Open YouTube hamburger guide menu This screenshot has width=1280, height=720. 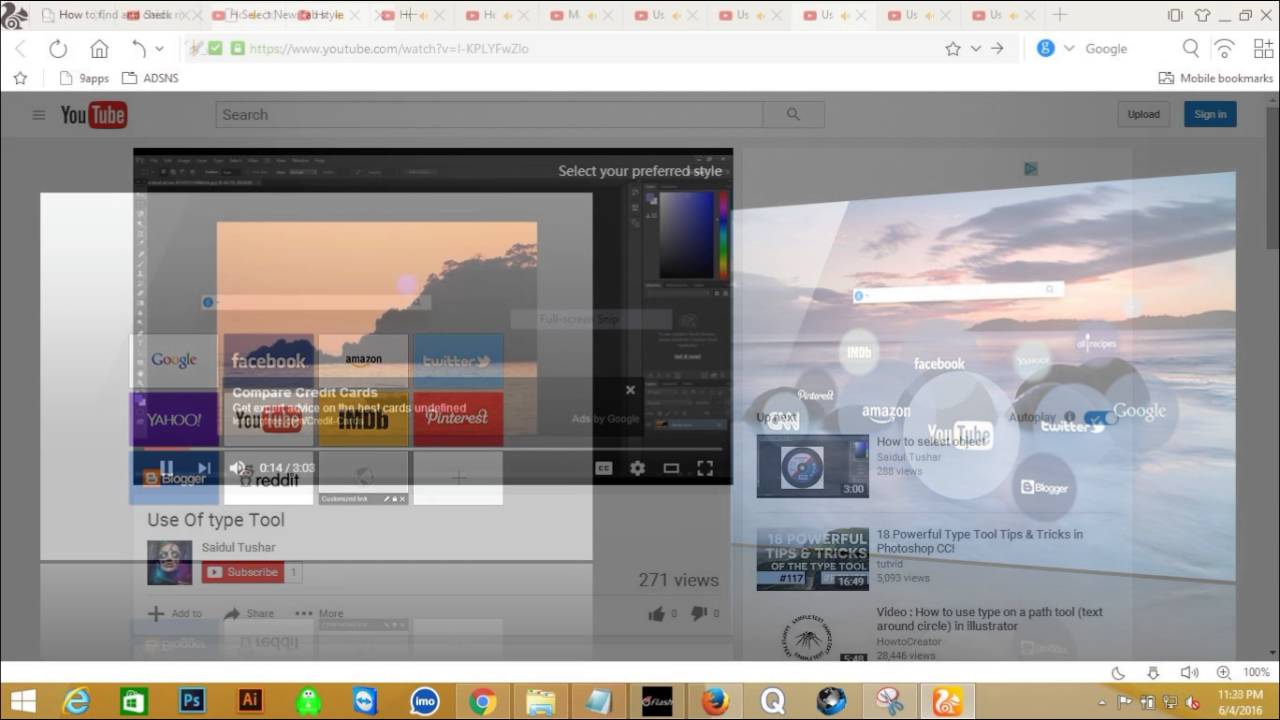coord(39,115)
